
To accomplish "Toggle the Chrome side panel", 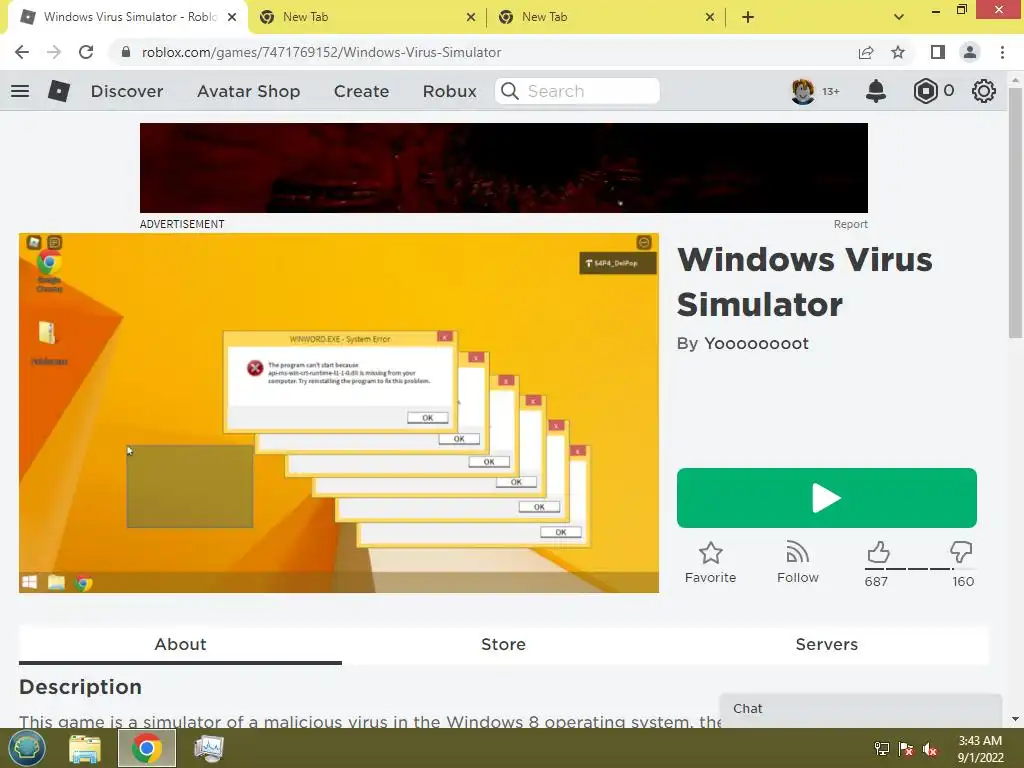I will click(938, 52).
